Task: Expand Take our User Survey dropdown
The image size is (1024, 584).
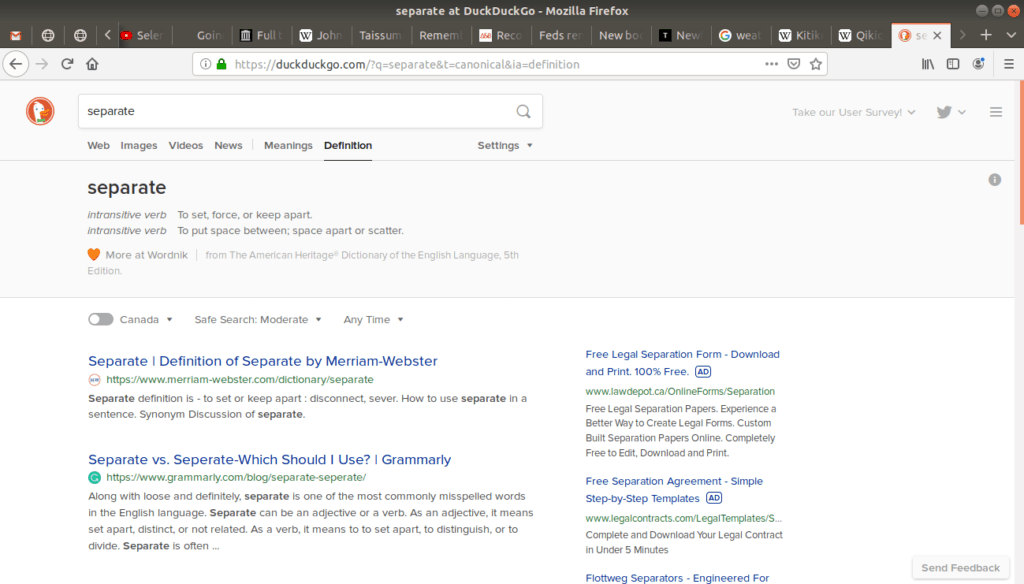Action: click(x=854, y=112)
